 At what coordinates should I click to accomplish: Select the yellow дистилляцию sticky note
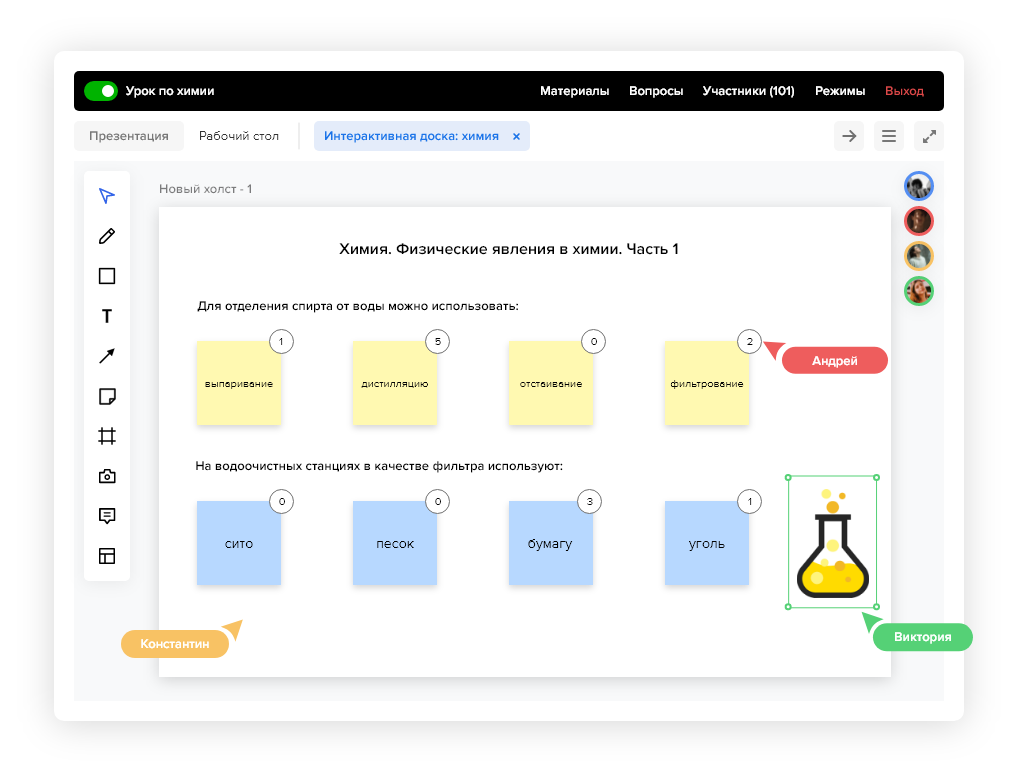pyautogui.click(x=395, y=384)
